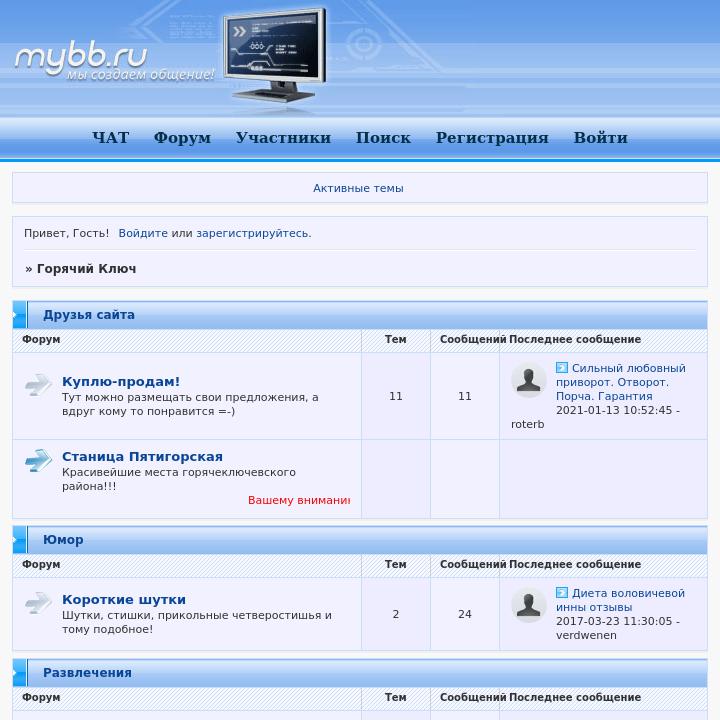Click last-post icon before Диета воловичевой
Screen dimensions: 720x720
562,592
